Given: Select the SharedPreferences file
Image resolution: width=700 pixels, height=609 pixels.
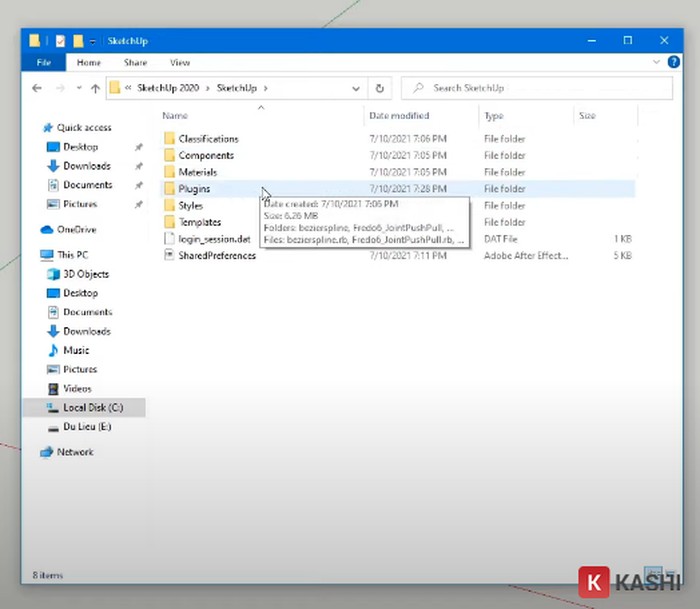Looking at the screenshot, I should coord(217,255).
